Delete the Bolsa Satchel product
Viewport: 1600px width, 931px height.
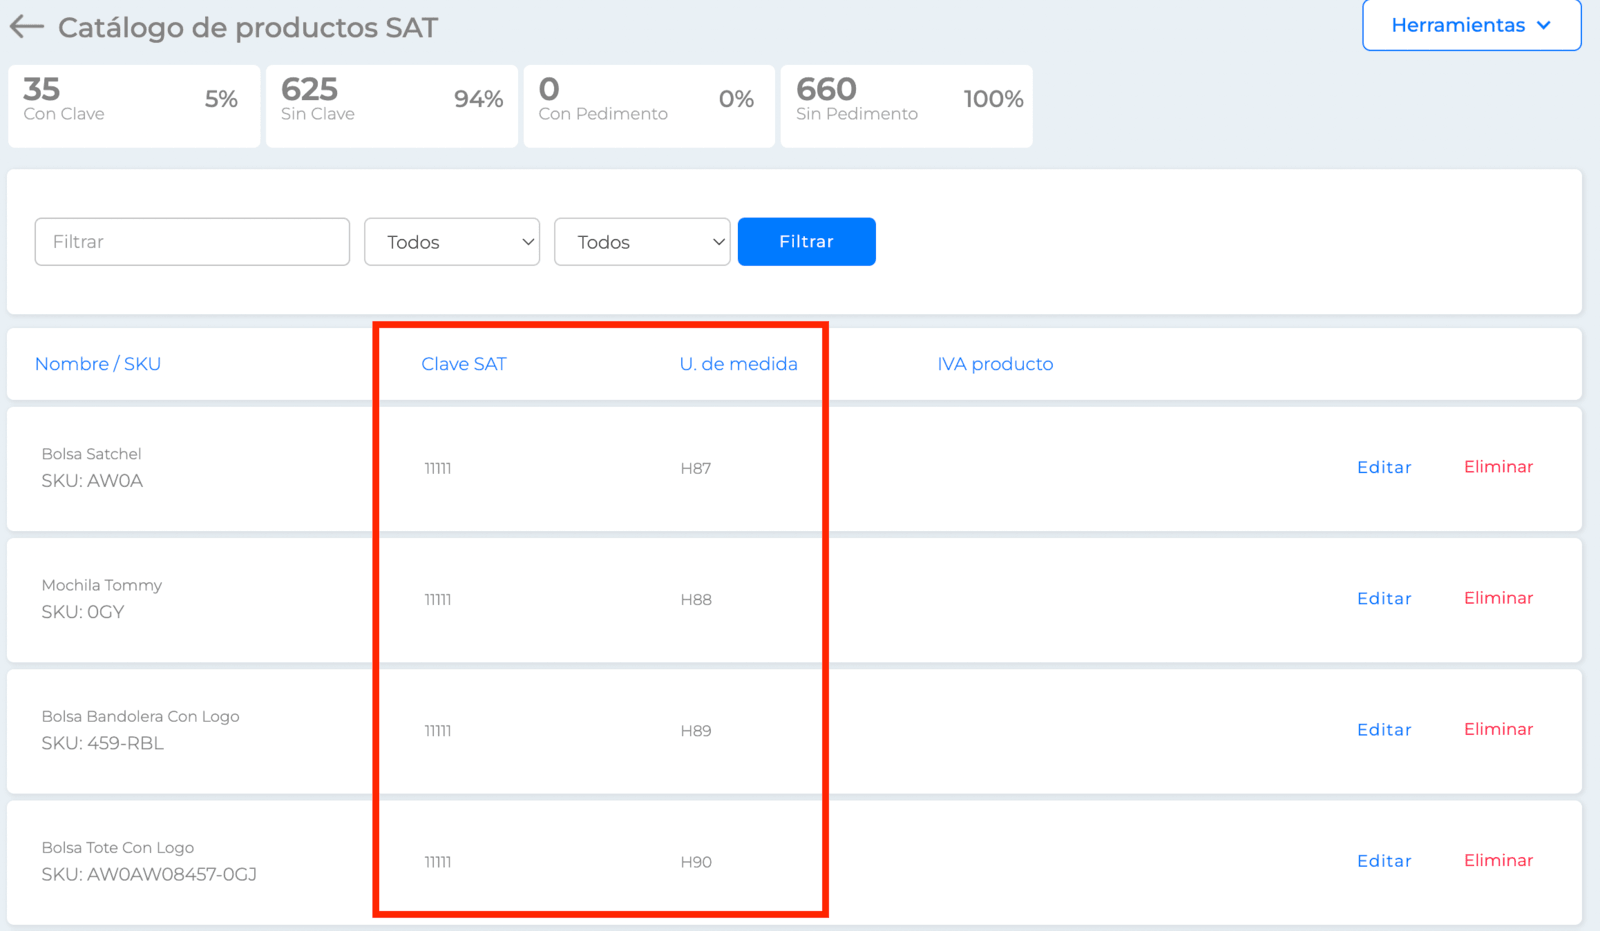(1498, 467)
